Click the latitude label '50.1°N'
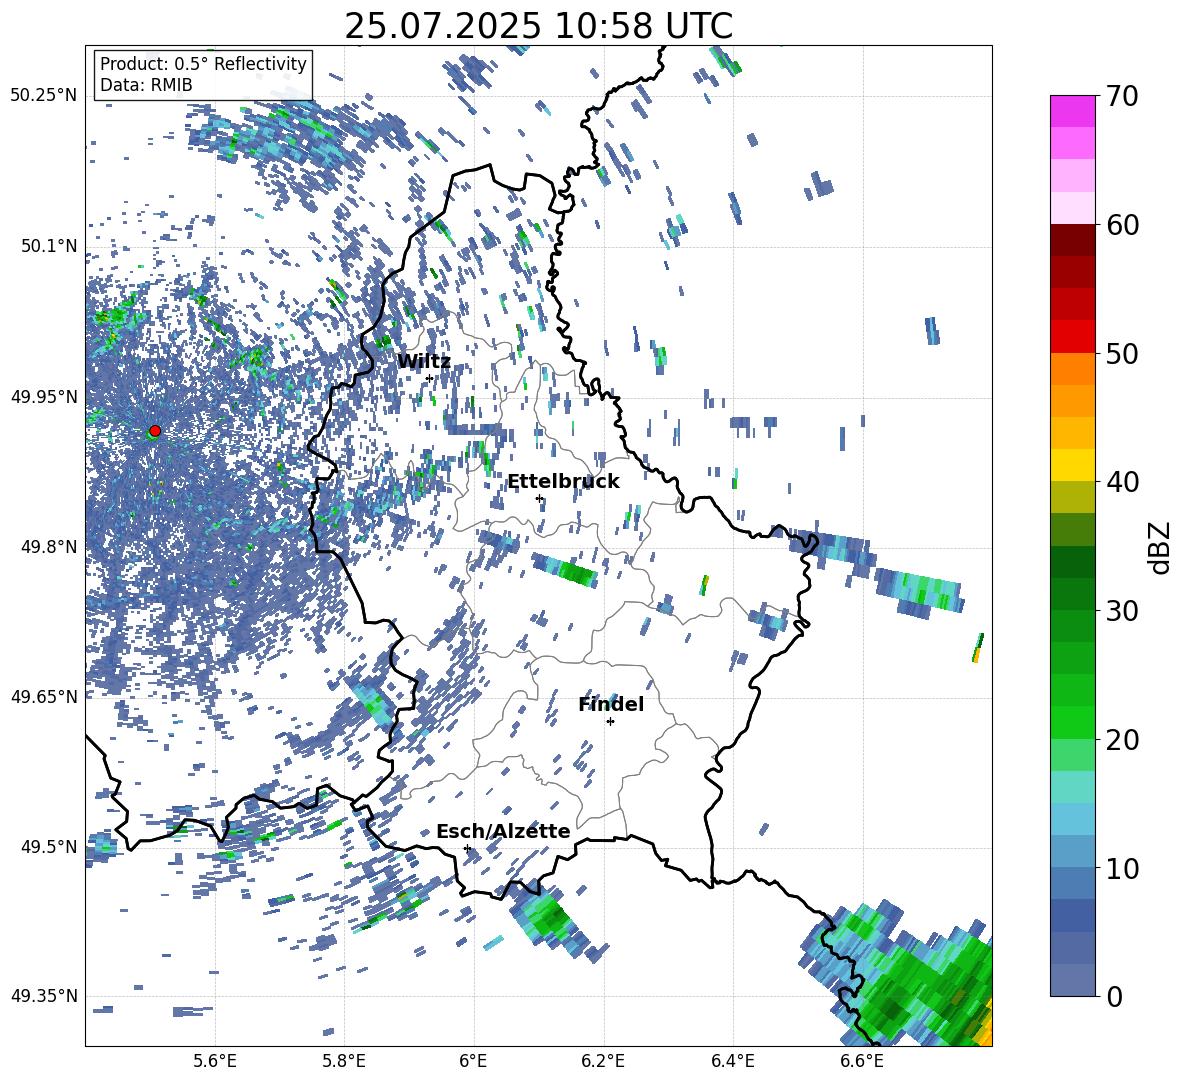 coord(48,246)
